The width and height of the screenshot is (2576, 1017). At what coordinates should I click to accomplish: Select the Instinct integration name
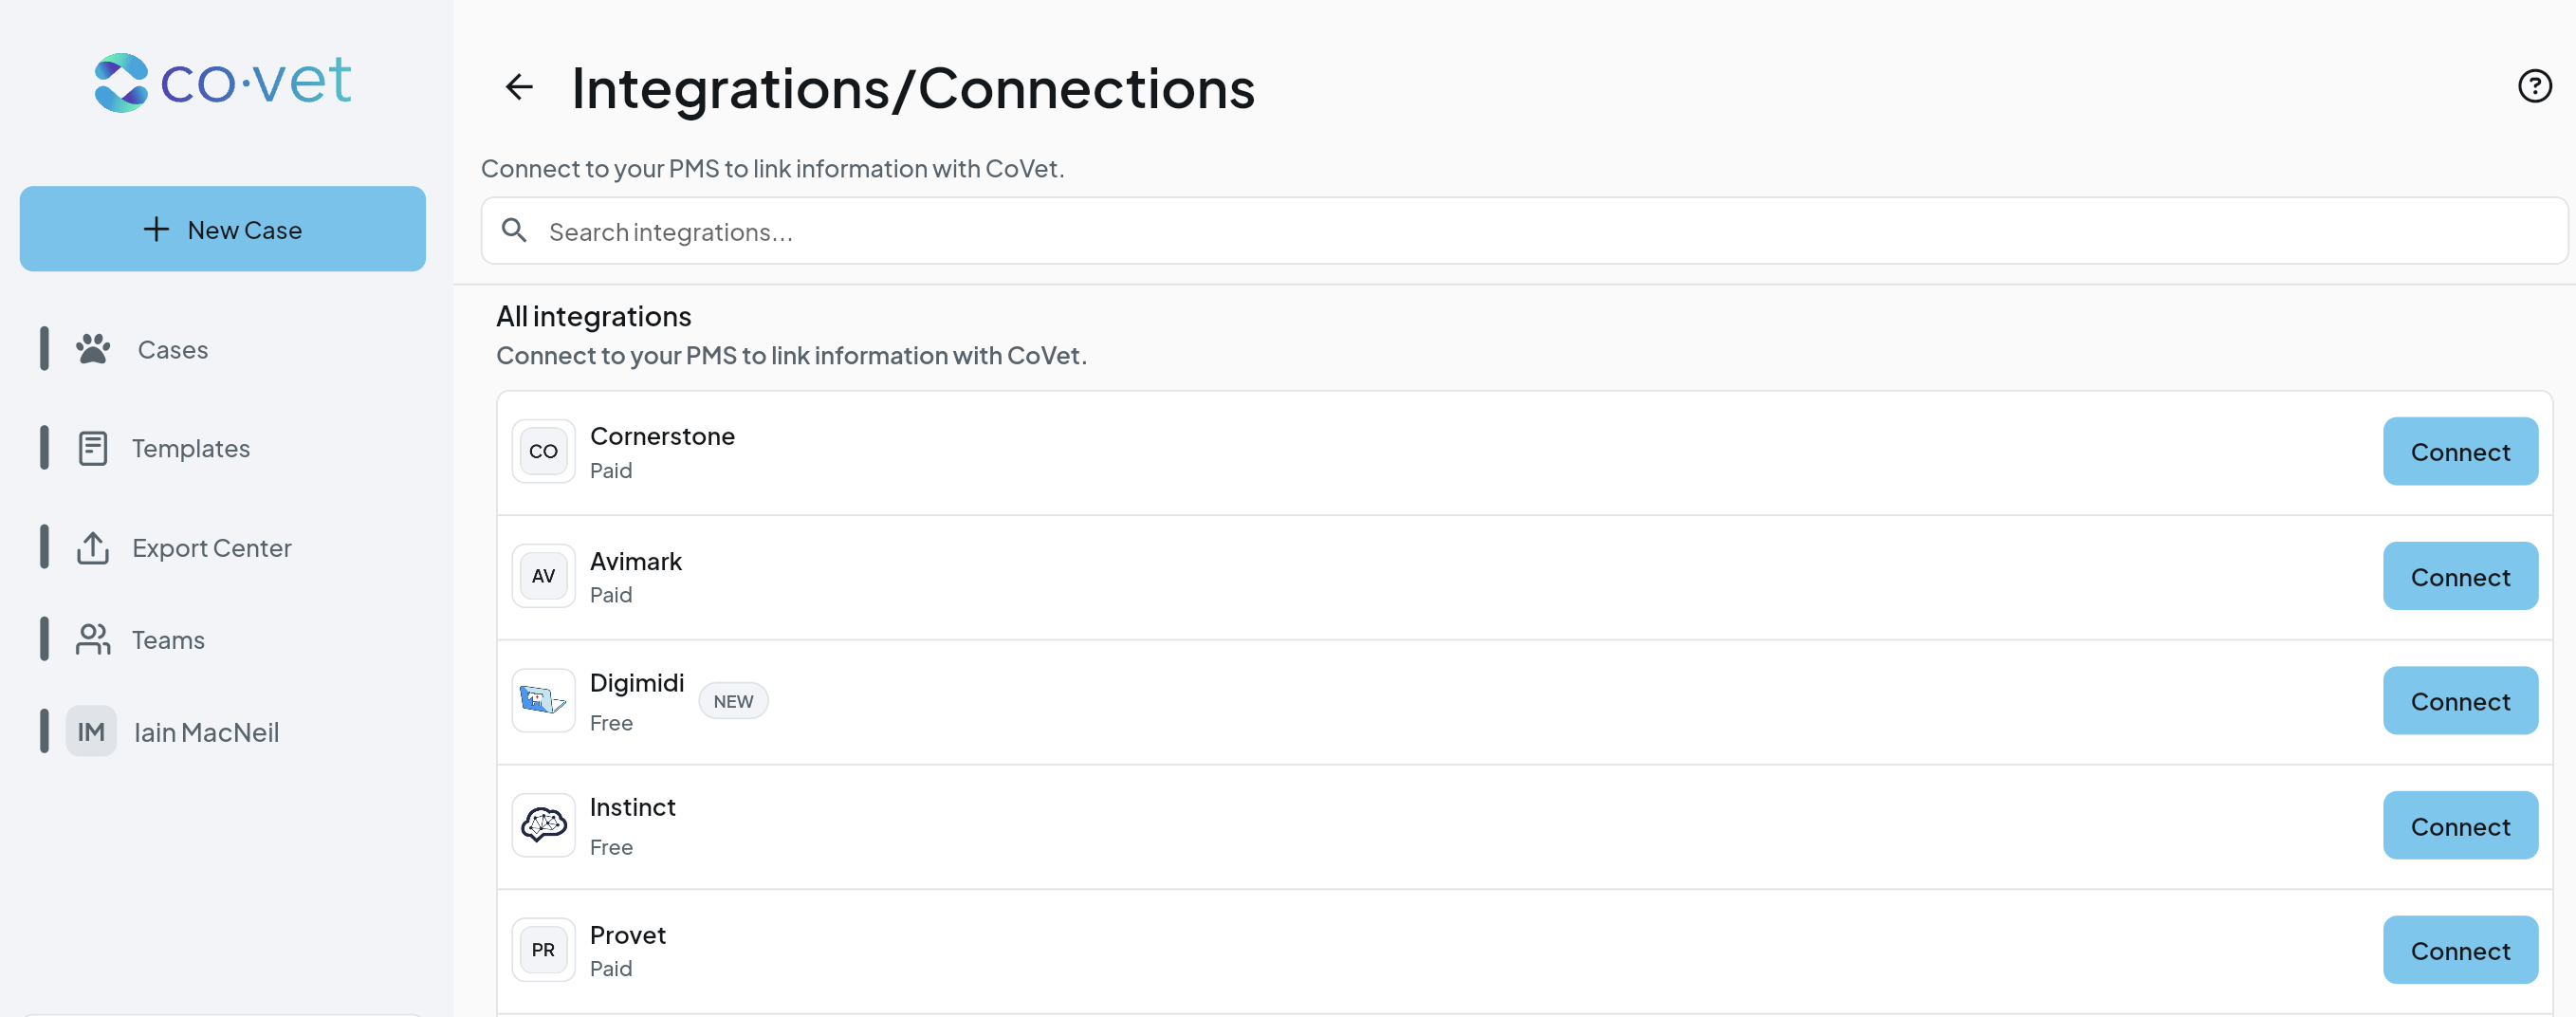tap(633, 807)
